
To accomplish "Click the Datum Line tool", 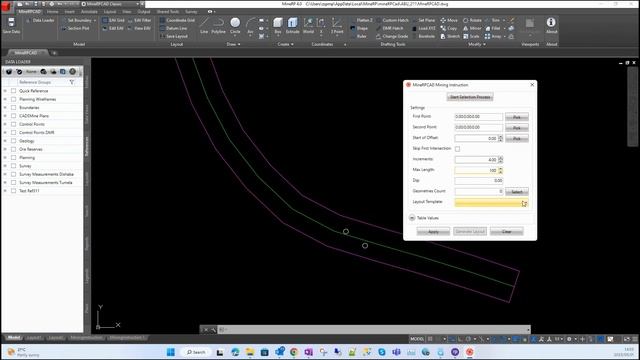I will (x=173, y=29).
